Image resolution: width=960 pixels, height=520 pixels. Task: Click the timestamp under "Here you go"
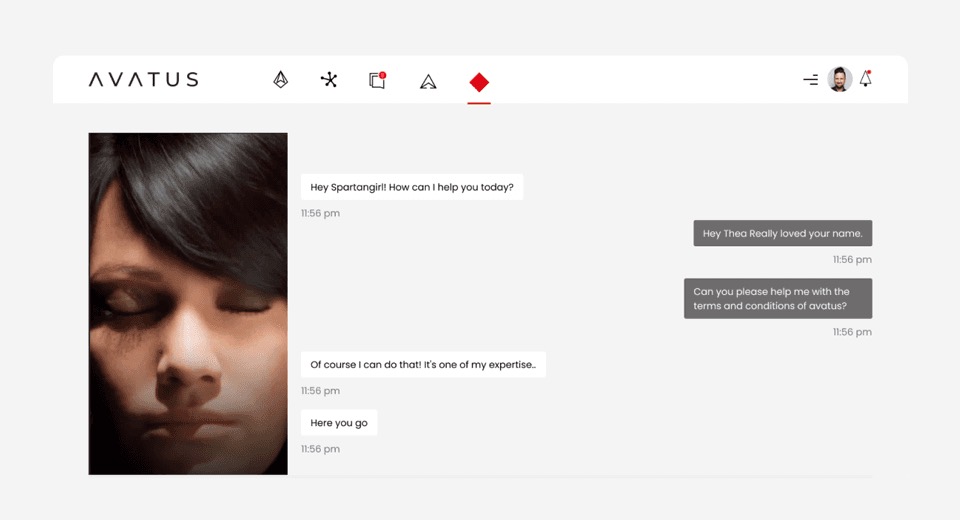click(x=320, y=449)
